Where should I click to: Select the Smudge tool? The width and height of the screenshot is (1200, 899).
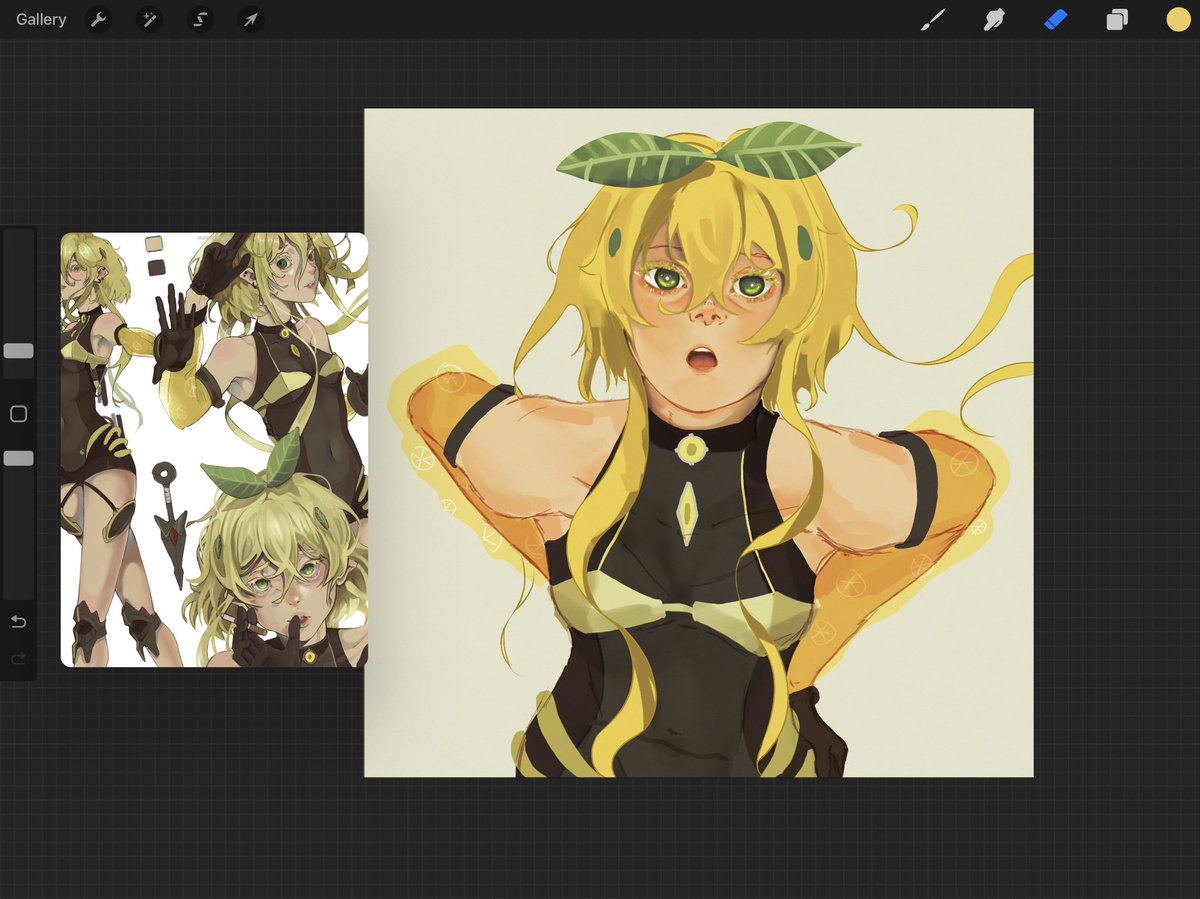tap(994, 19)
